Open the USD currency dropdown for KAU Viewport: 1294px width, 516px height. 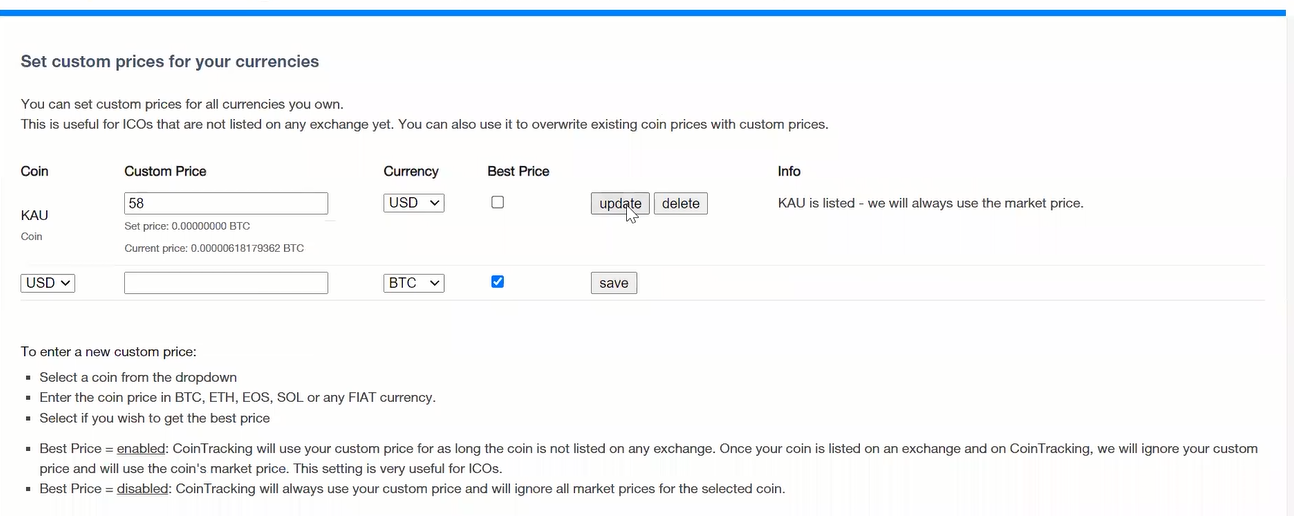[x=414, y=203]
